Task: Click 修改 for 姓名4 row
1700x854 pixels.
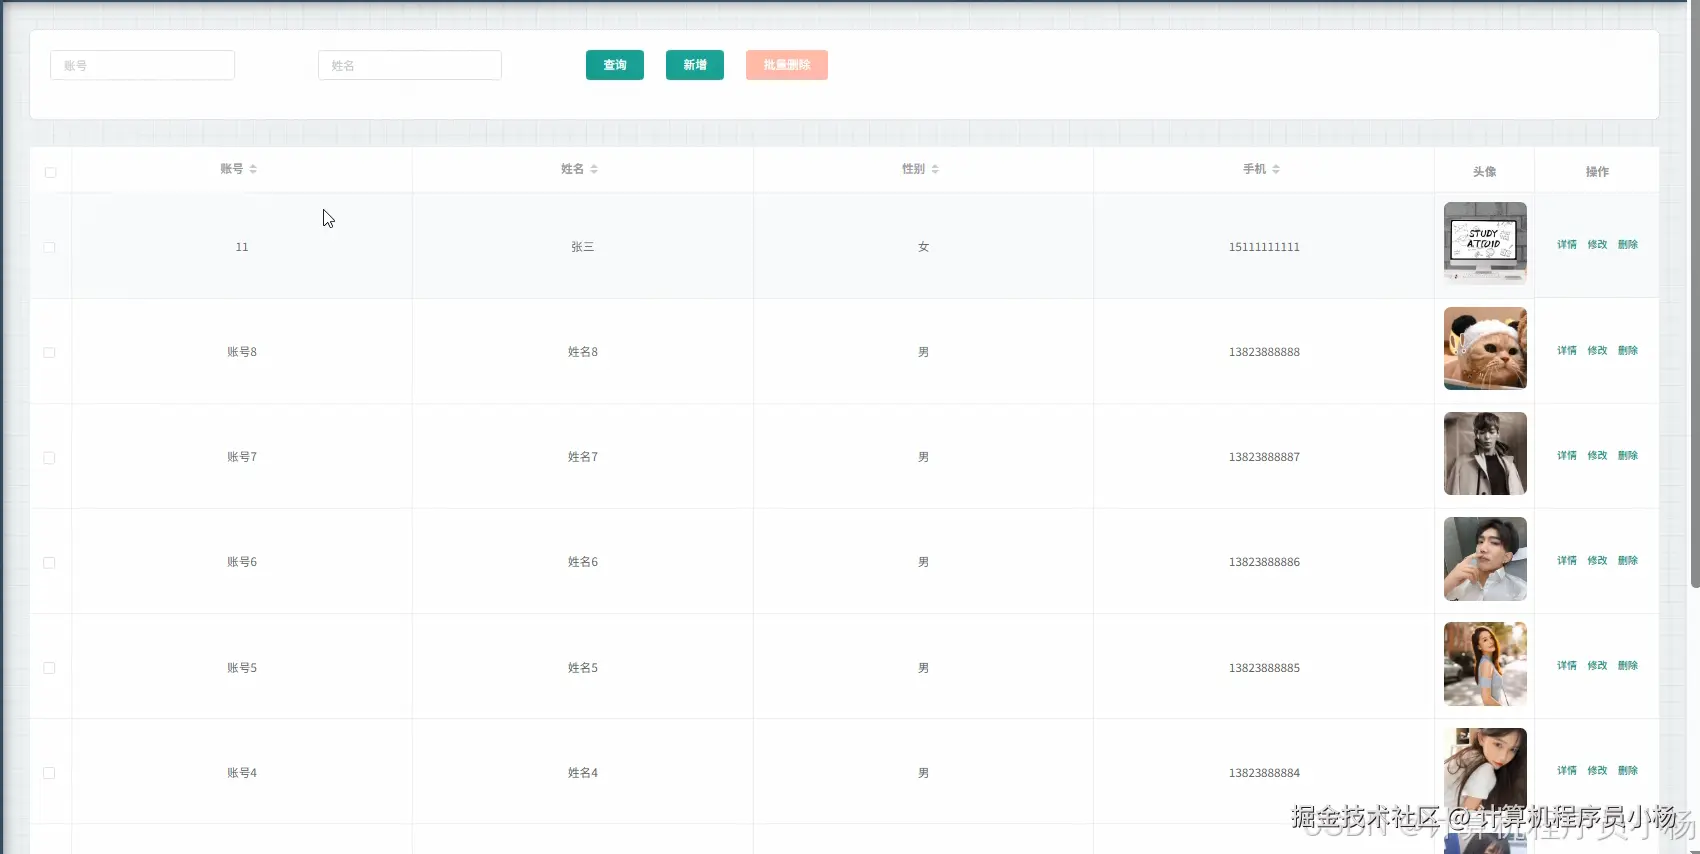Action: (1597, 771)
